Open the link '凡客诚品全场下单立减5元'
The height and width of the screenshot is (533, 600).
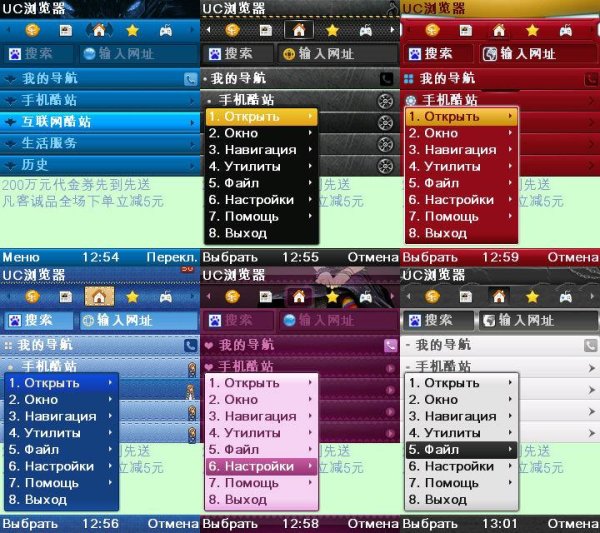click(x=83, y=201)
